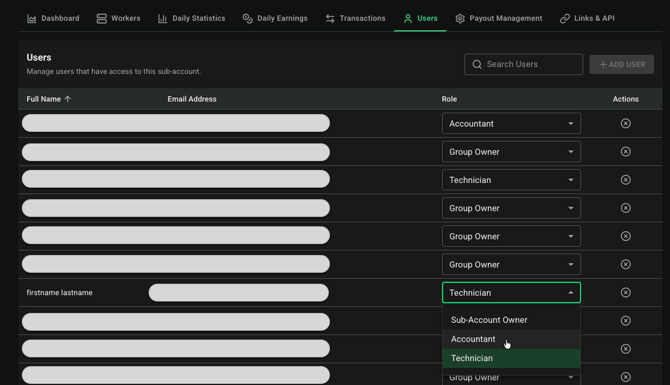The width and height of the screenshot is (670, 385).
Task: Click the Transactions arrows icon
Action: pyautogui.click(x=330, y=18)
